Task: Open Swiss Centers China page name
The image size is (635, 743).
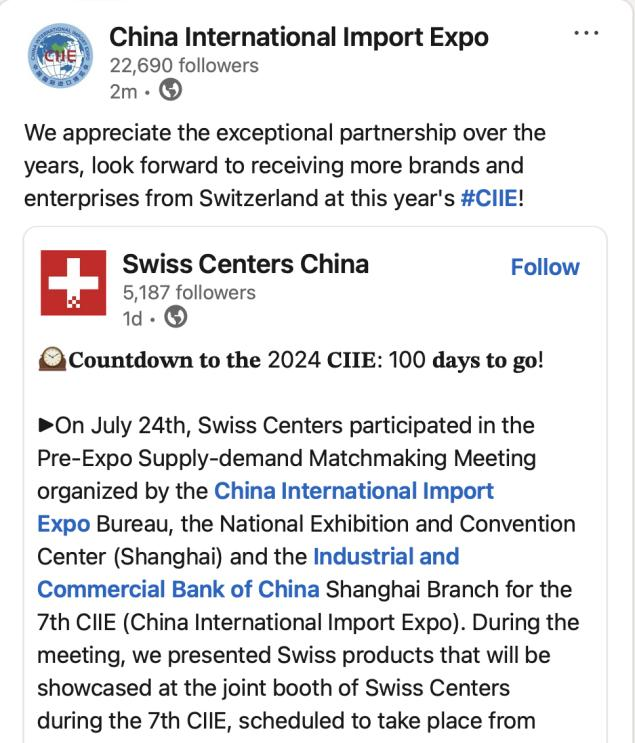Action: point(245,264)
